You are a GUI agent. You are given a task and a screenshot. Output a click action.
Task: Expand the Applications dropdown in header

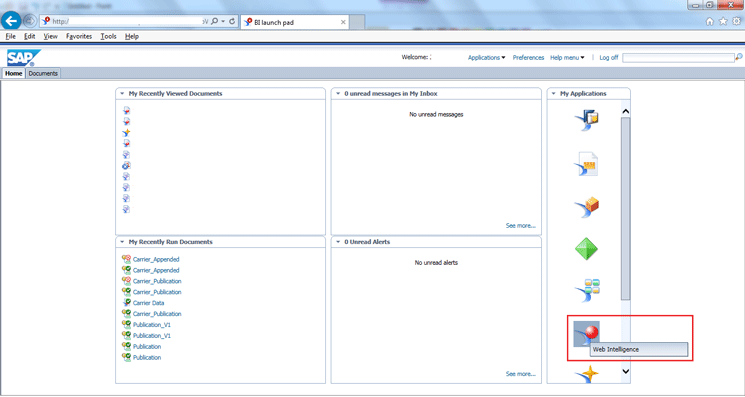click(487, 57)
